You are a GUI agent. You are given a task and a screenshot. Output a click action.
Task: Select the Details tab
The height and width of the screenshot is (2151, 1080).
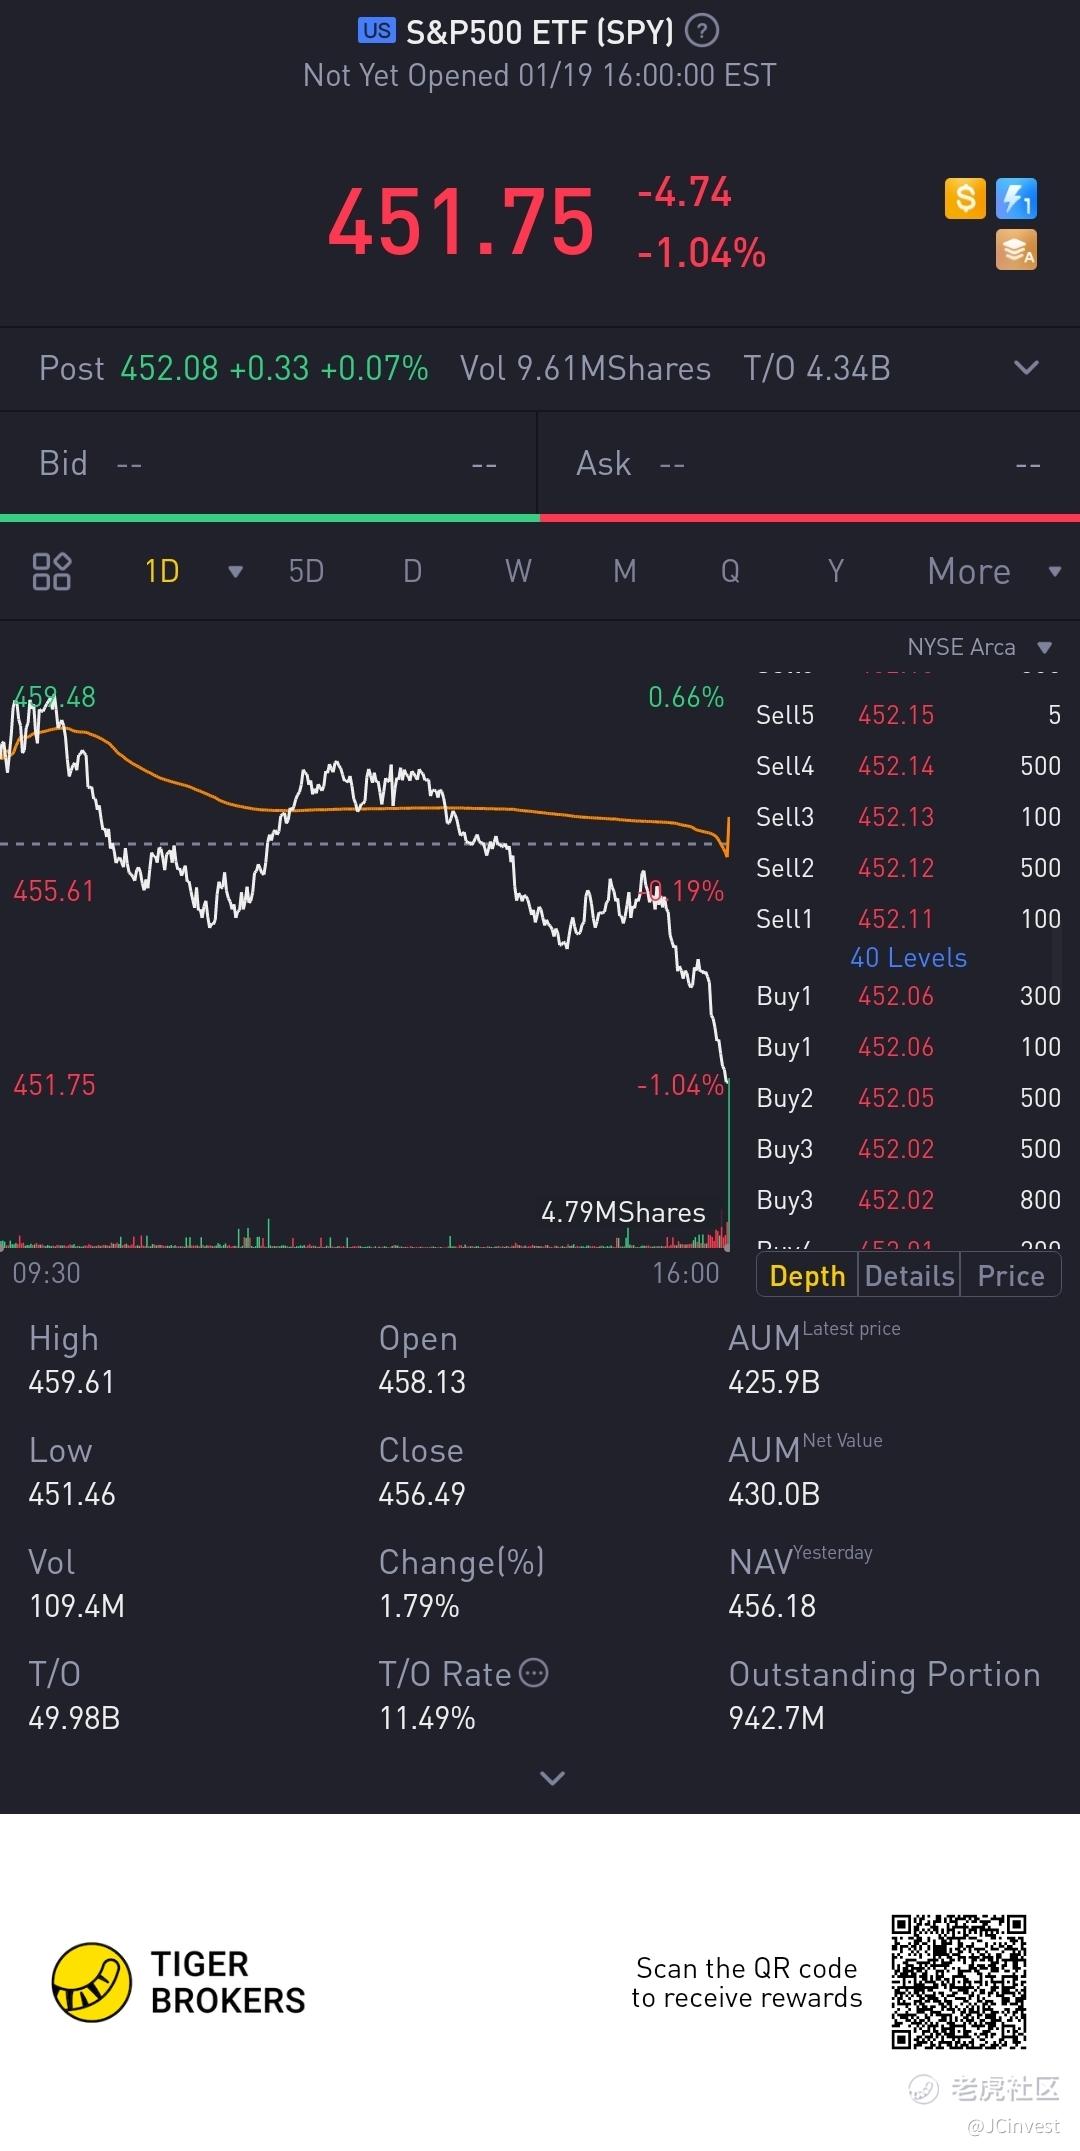click(x=909, y=1275)
